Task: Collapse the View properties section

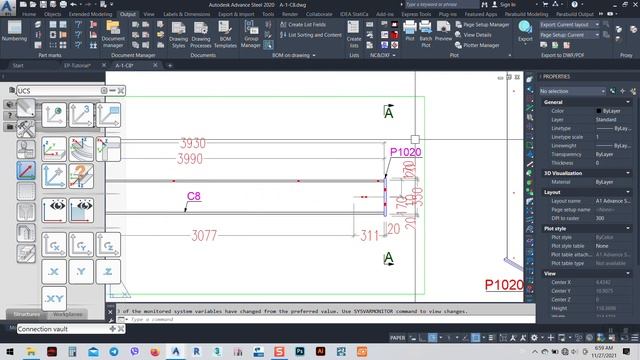Action: [x=628, y=273]
